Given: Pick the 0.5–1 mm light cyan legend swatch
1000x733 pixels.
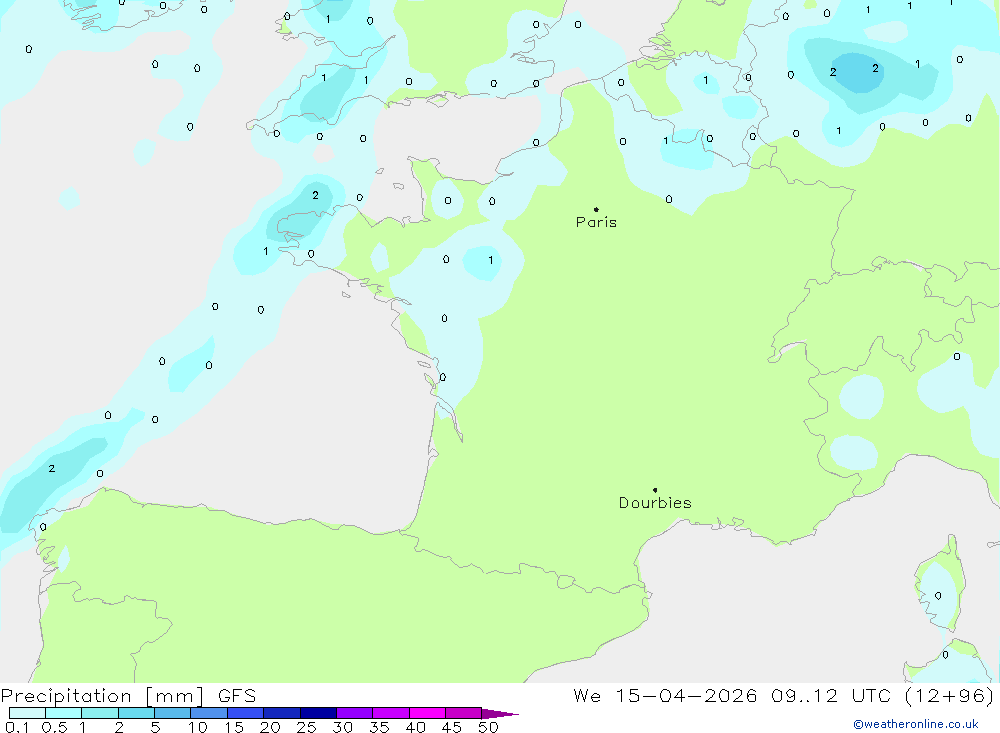Looking at the screenshot, I should pos(64,713).
